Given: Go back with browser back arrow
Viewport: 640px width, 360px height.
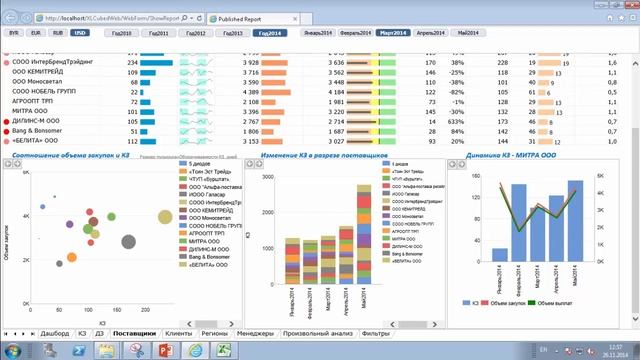Looking at the screenshot, I should point(11,18).
